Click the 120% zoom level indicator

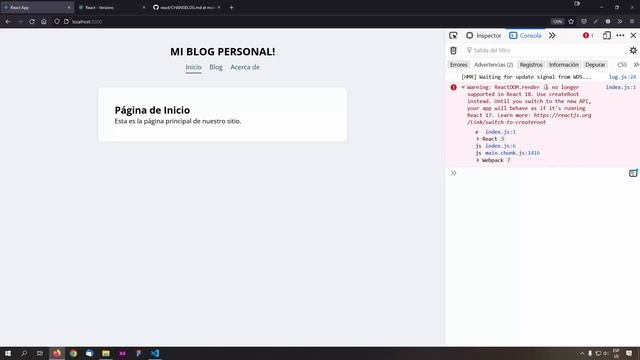[x=558, y=21]
